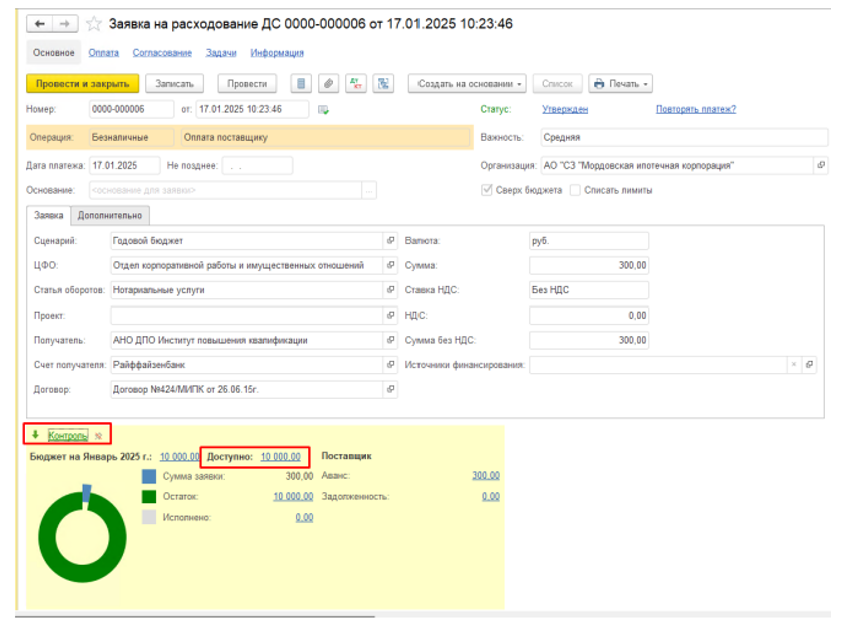853x629 pixels.
Task: Open the Печать dropdown menu
Action: pos(620,84)
